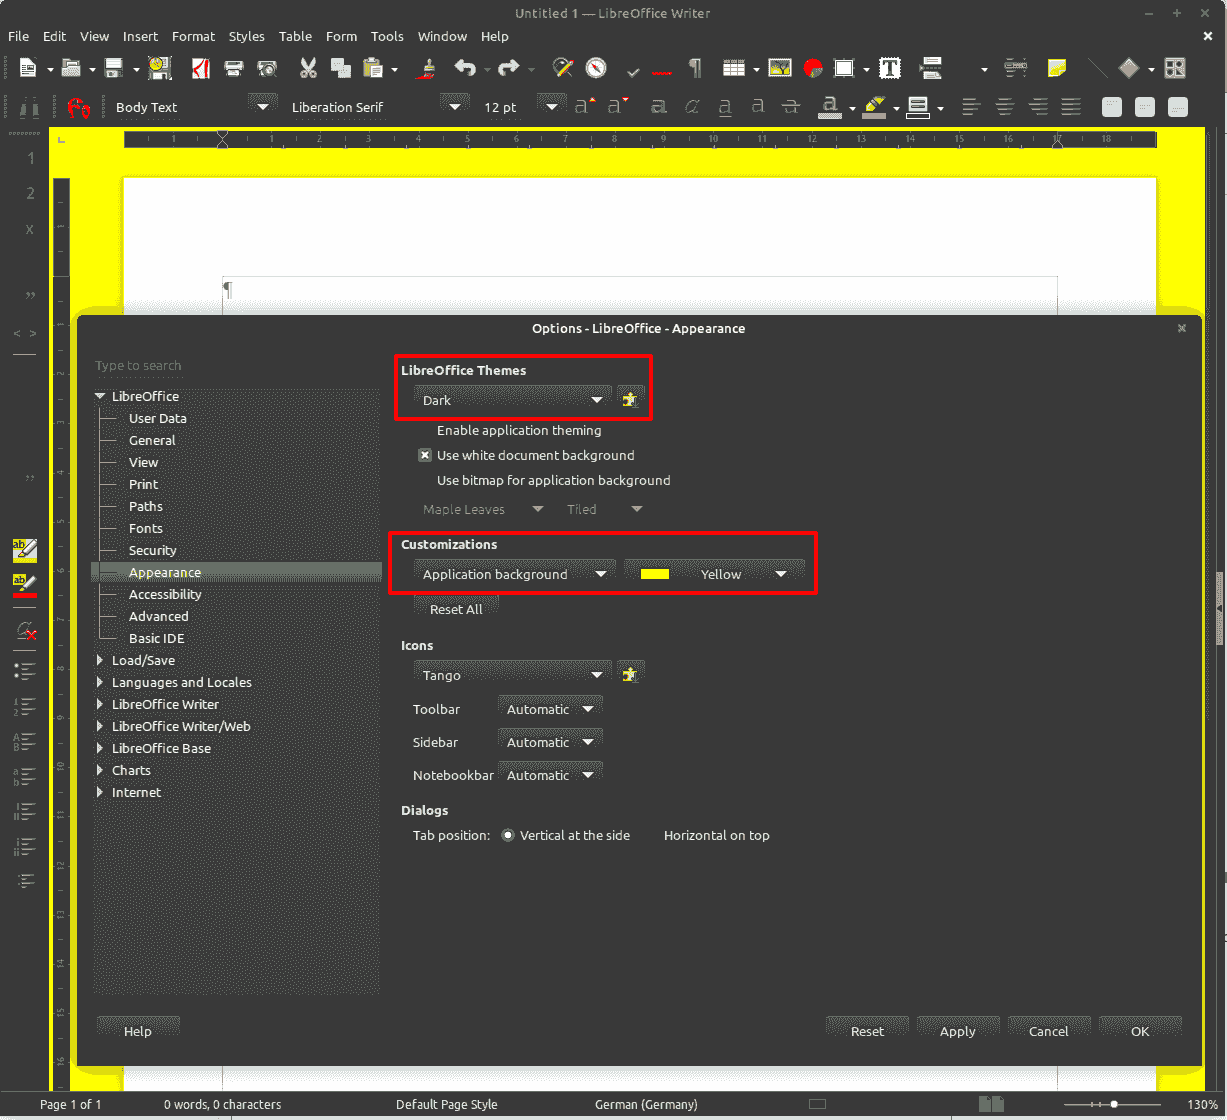This screenshot has width=1227, height=1120.
Task: Click the Align Left icon
Action: [x=971, y=106]
